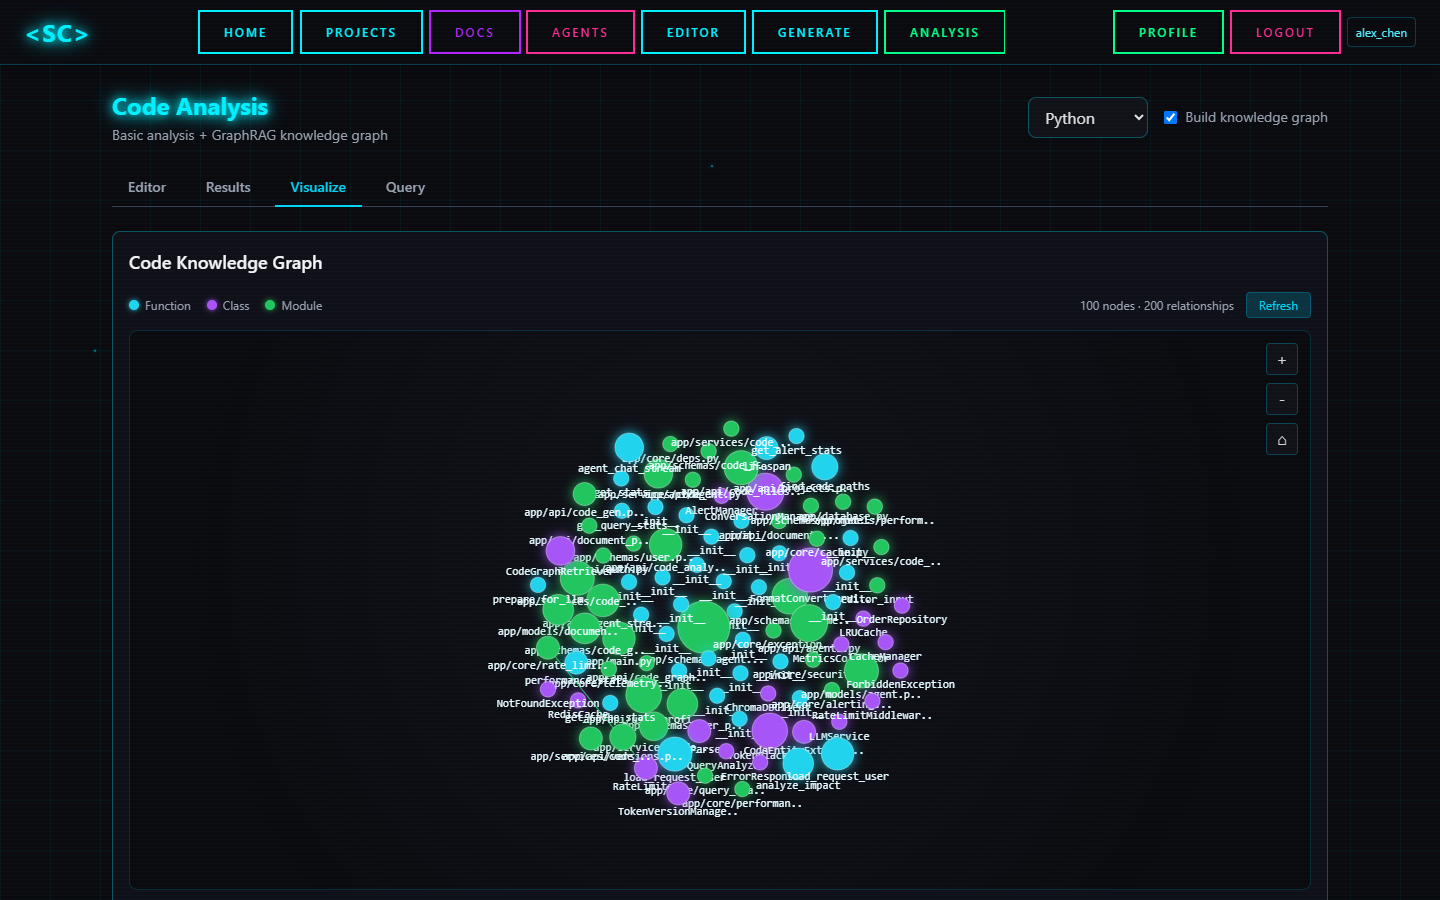Click the LRUCache node label
The image size is (1440, 900).
[x=863, y=632]
